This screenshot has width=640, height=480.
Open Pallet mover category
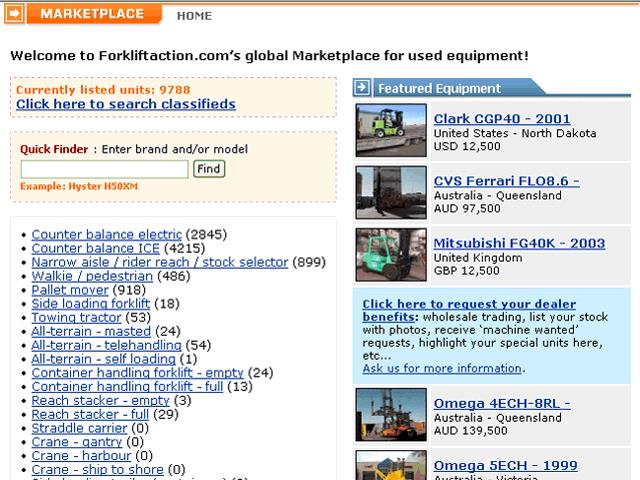coord(70,290)
